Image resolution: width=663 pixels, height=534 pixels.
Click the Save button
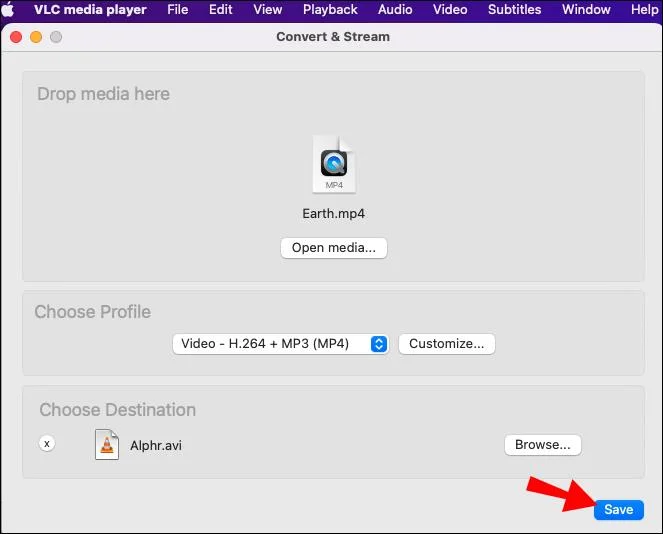tap(619, 509)
